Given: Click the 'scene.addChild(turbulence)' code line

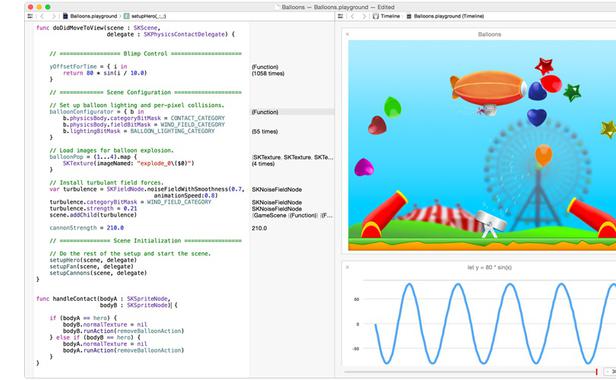Looking at the screenshot, I should tap(93, 215).
